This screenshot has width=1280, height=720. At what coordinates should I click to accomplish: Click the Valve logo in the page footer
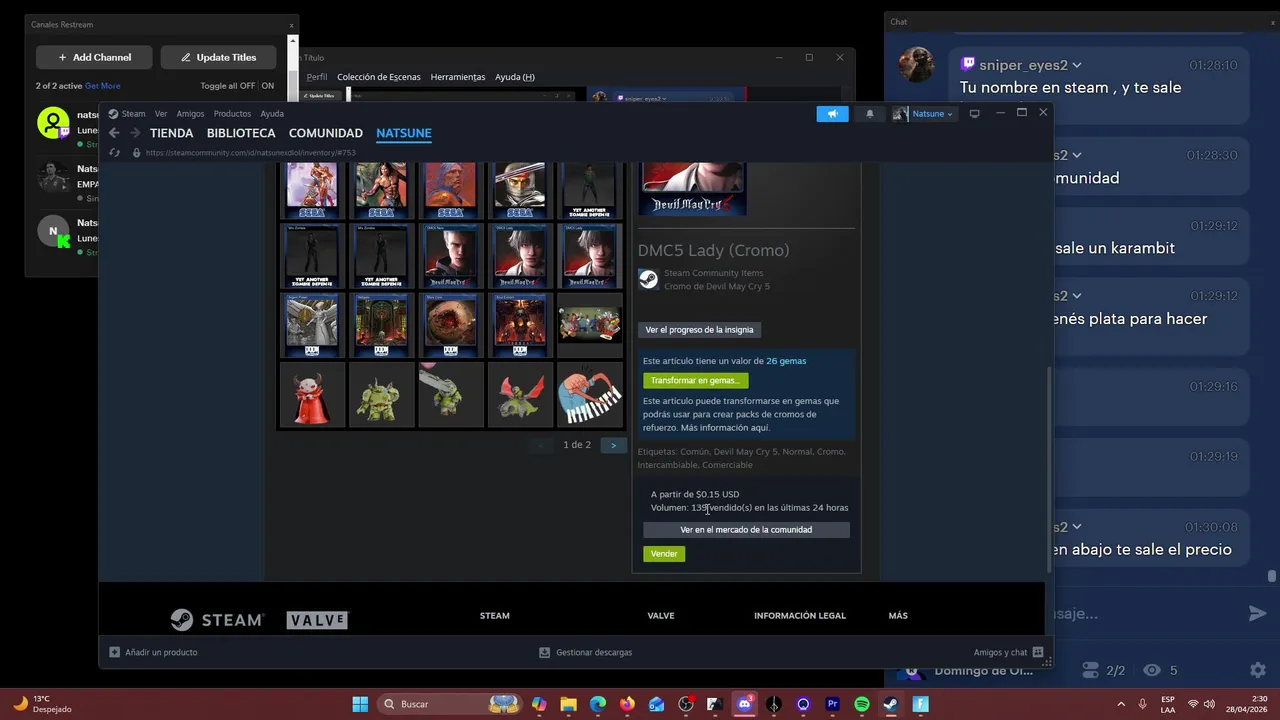[317, 620]
